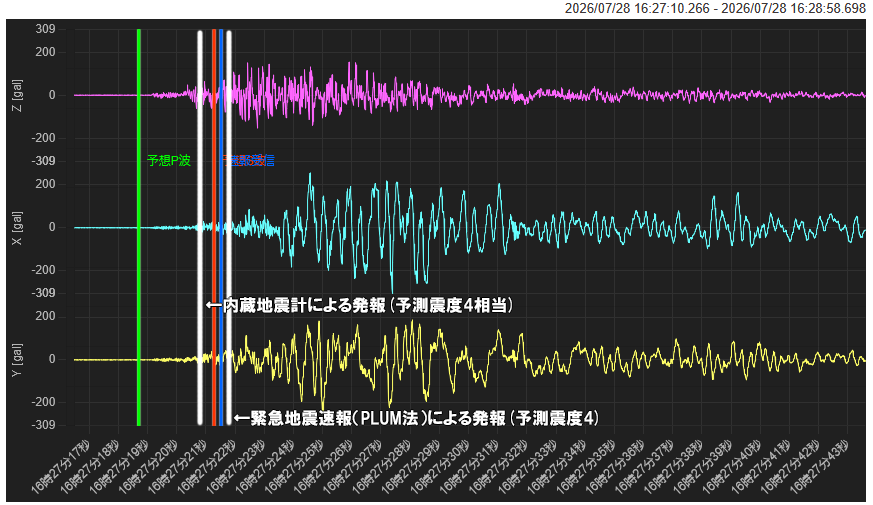This screenshot has width=873, height=505.
Task: Click the 16時27分29秒 time tick label
Action: pos(410,467)
